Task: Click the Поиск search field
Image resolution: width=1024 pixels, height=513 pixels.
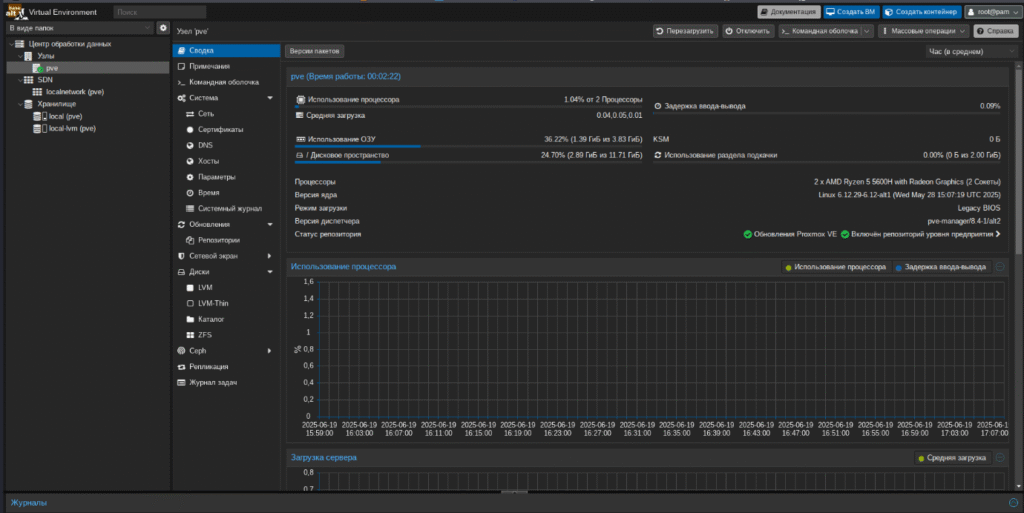Action: tap(158, 12)
